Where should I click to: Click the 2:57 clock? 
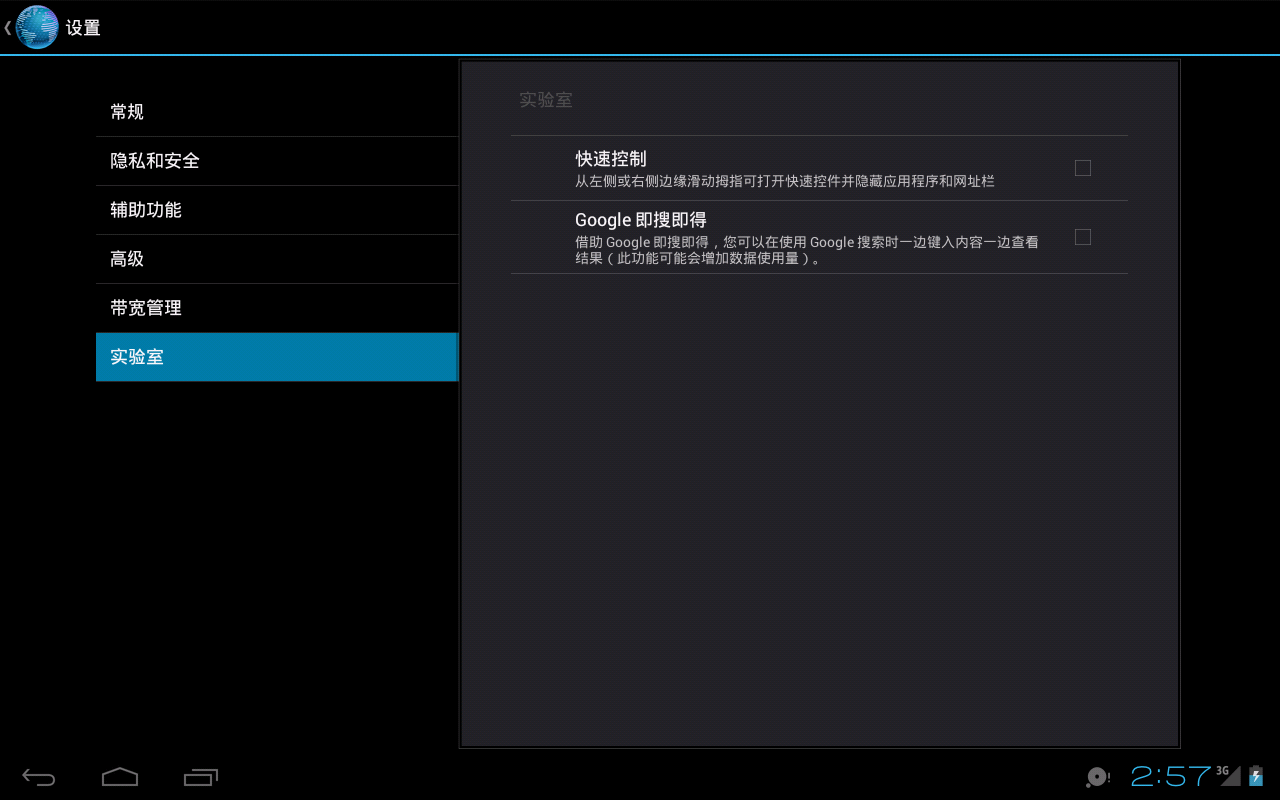click(x=1171, y=777)
